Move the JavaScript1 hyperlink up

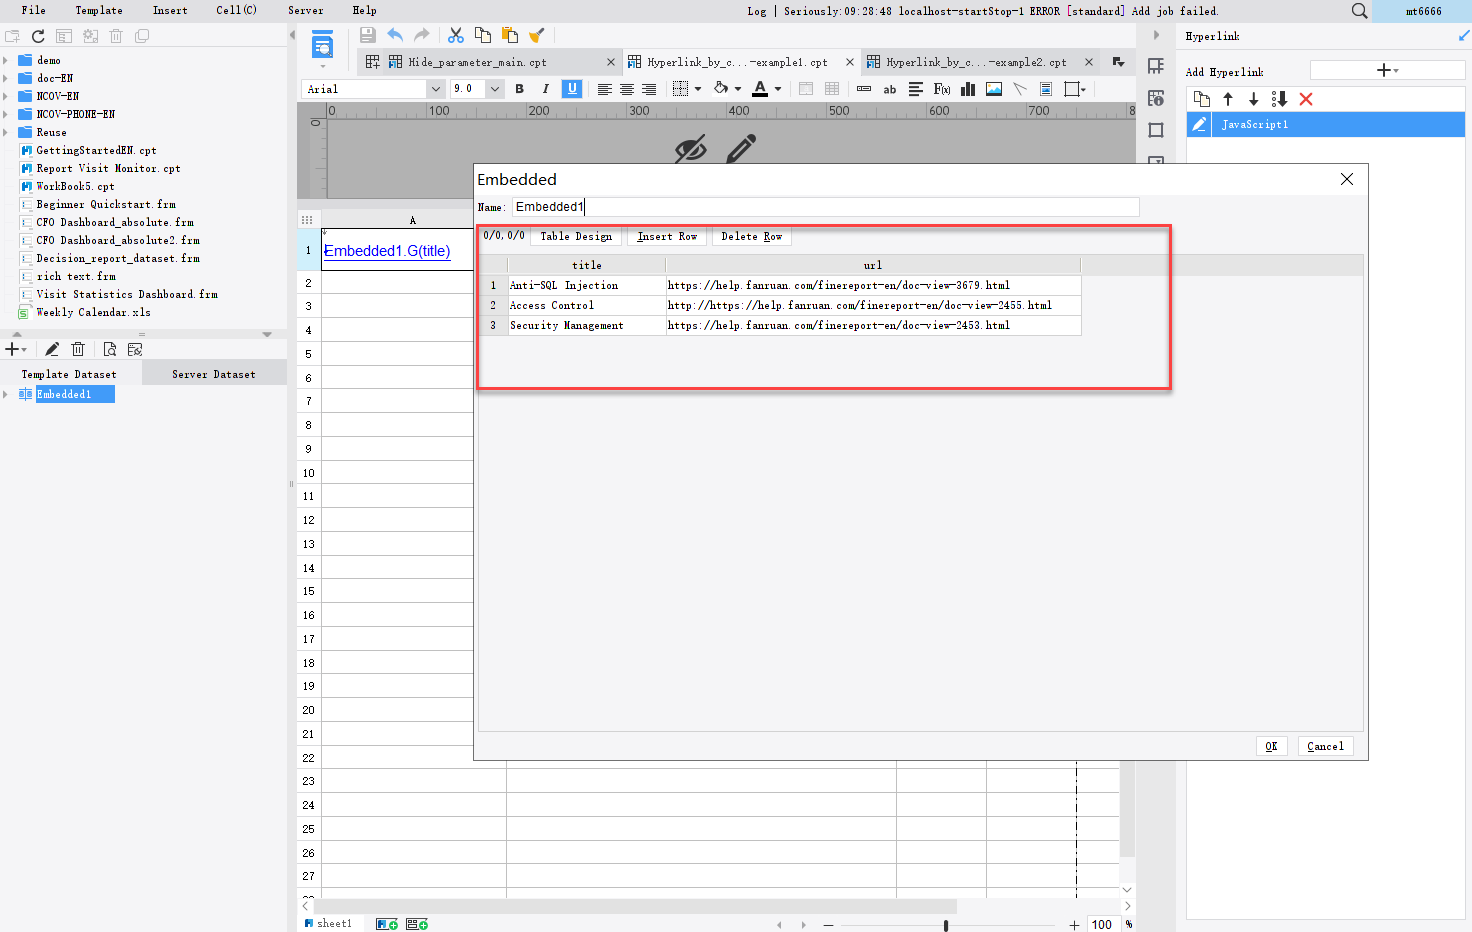[x=1228, y=99]
